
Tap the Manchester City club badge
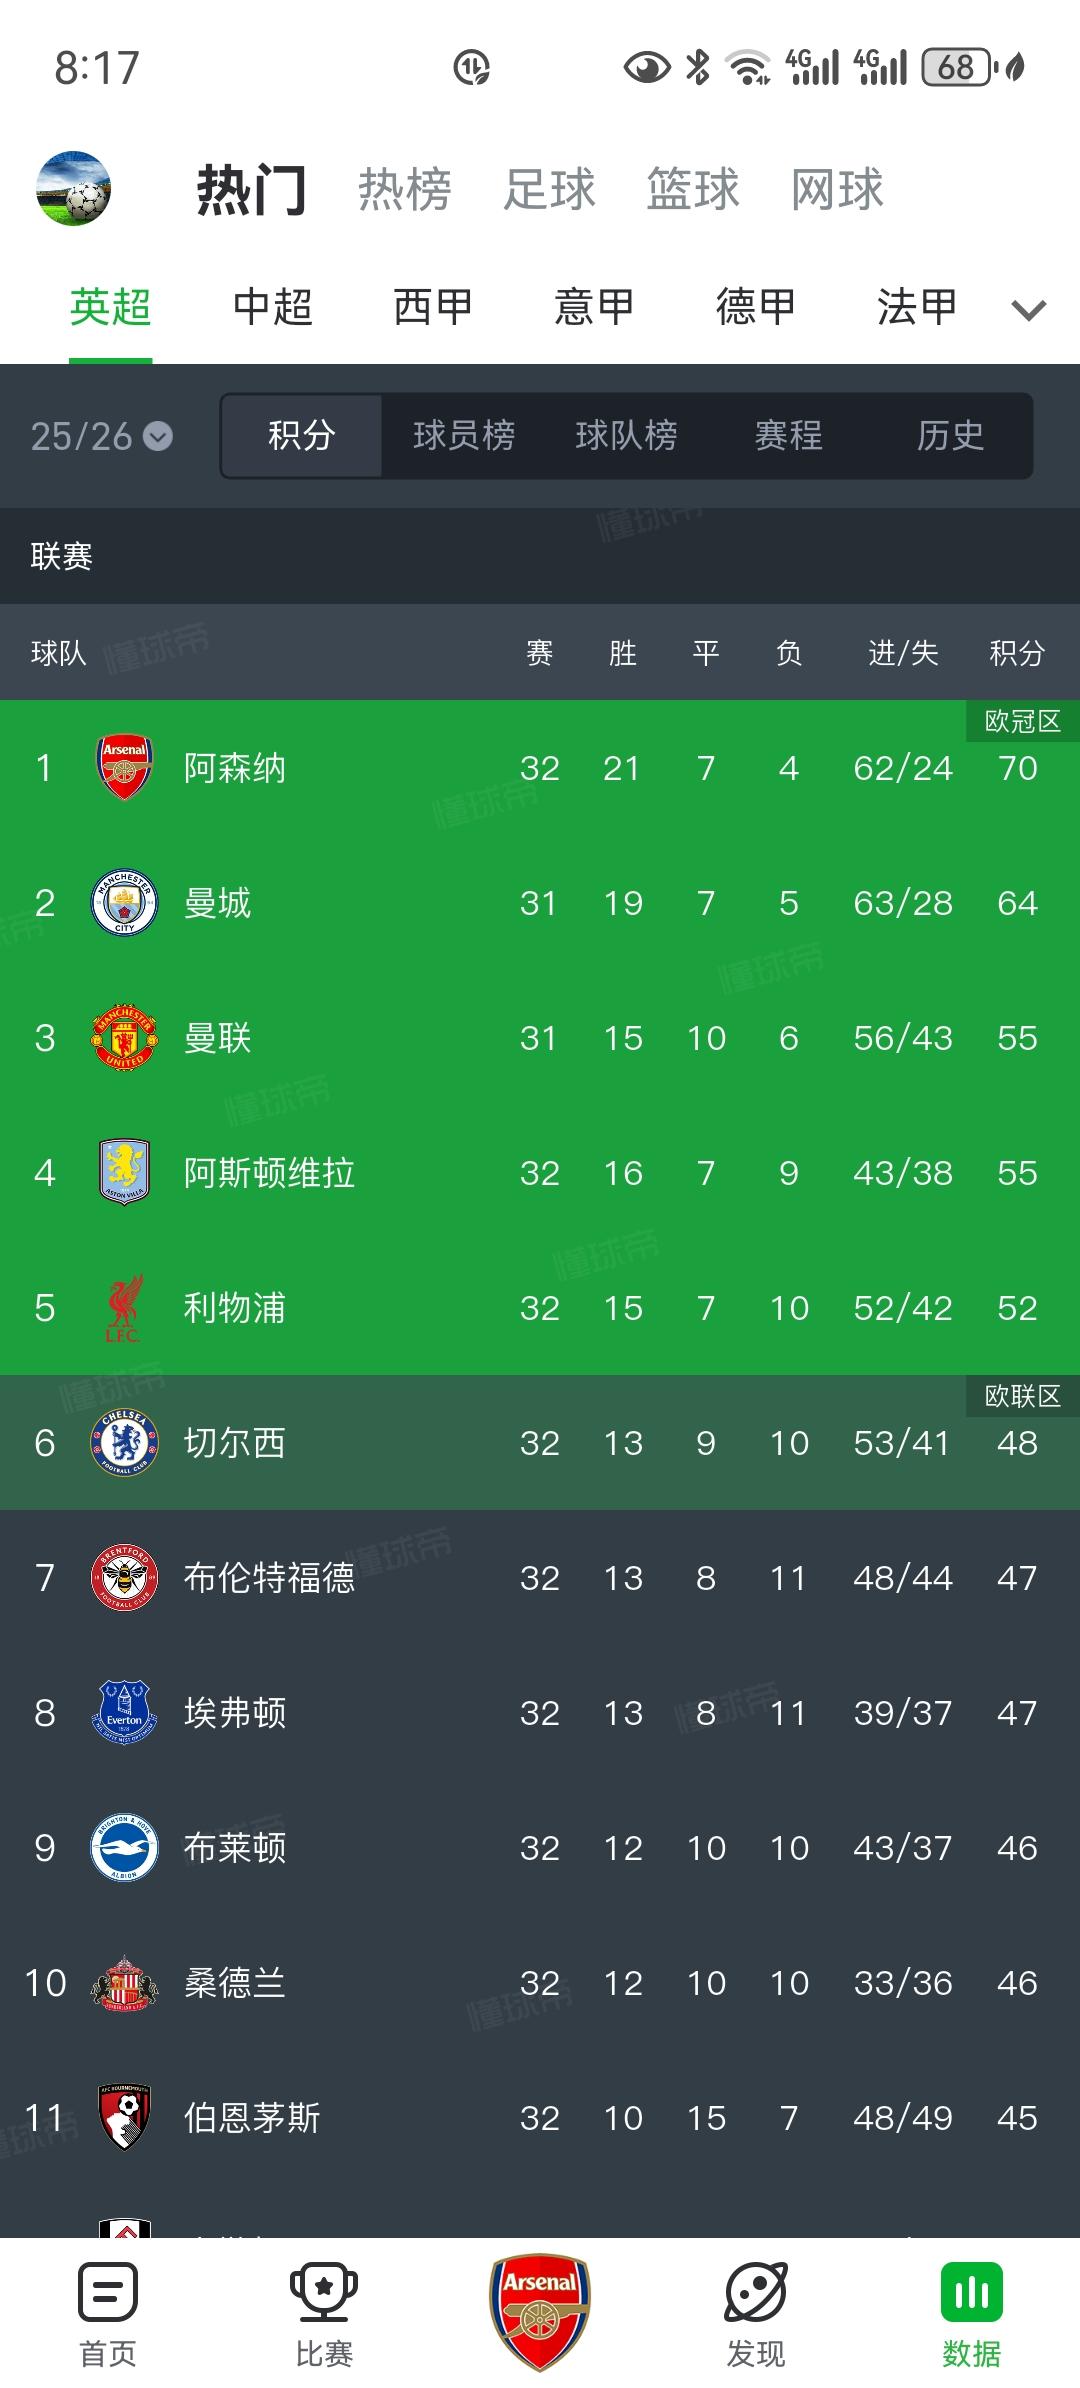point(124,903)
